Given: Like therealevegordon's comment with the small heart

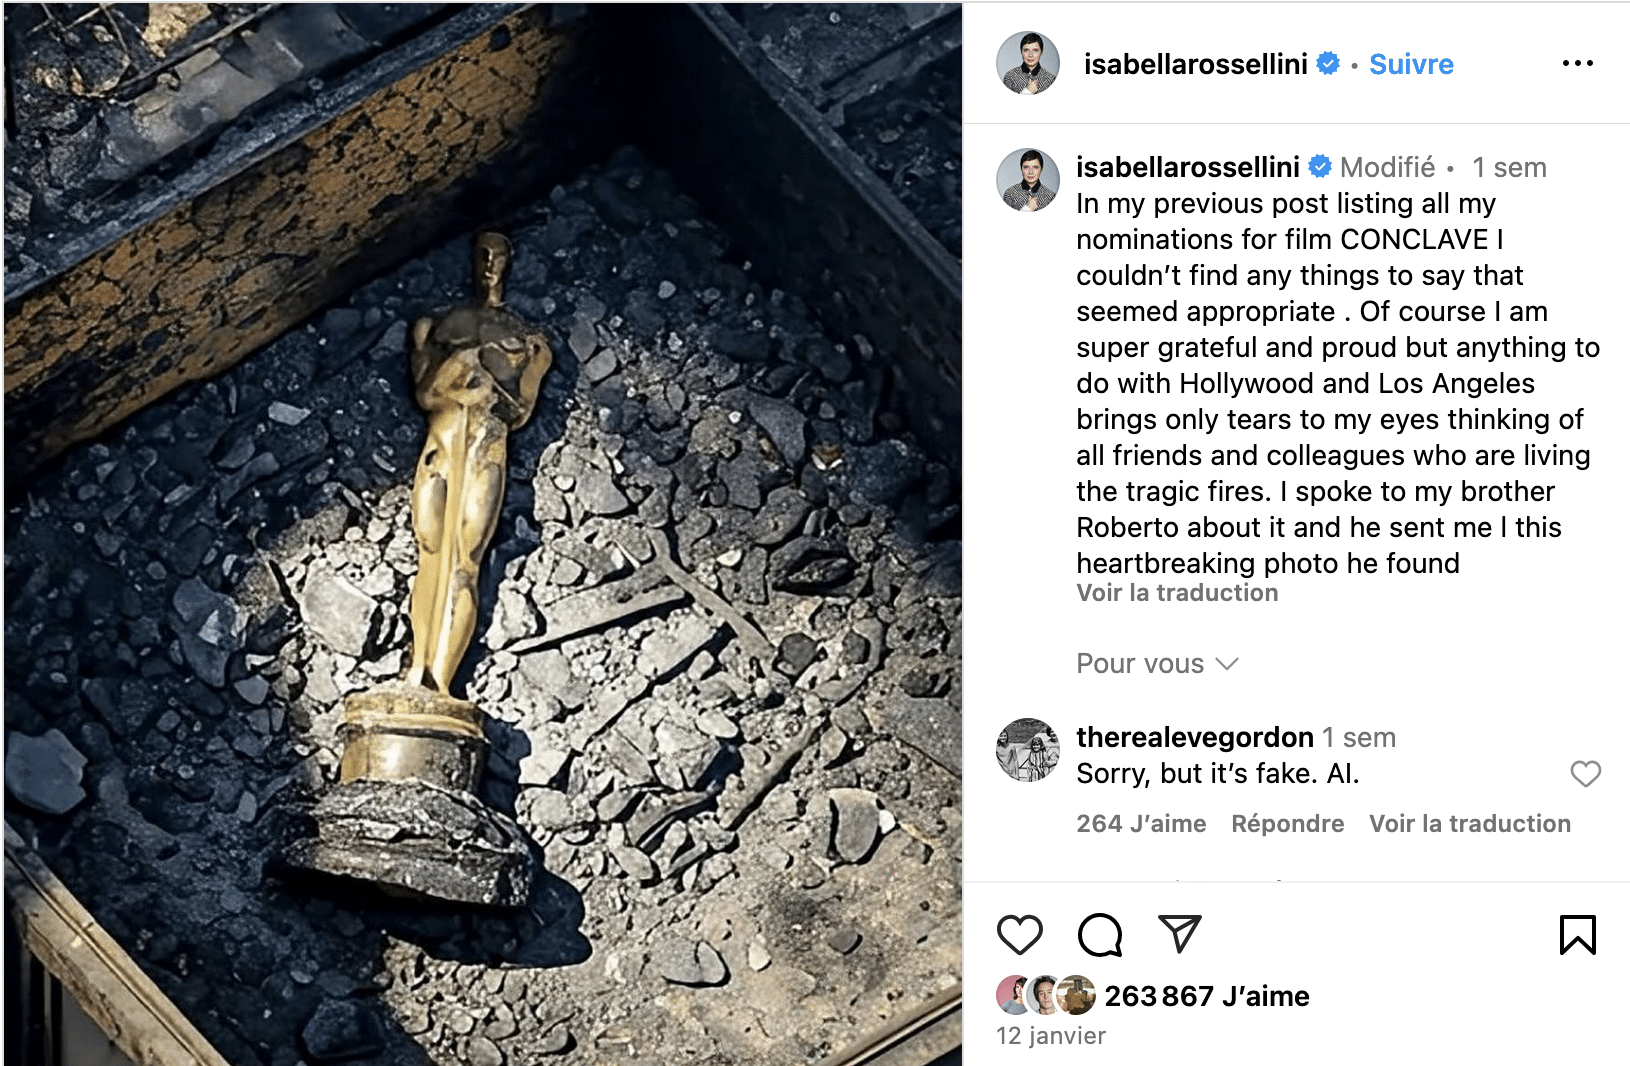Looking at the screenshot, I should (x=1585, y=774).
